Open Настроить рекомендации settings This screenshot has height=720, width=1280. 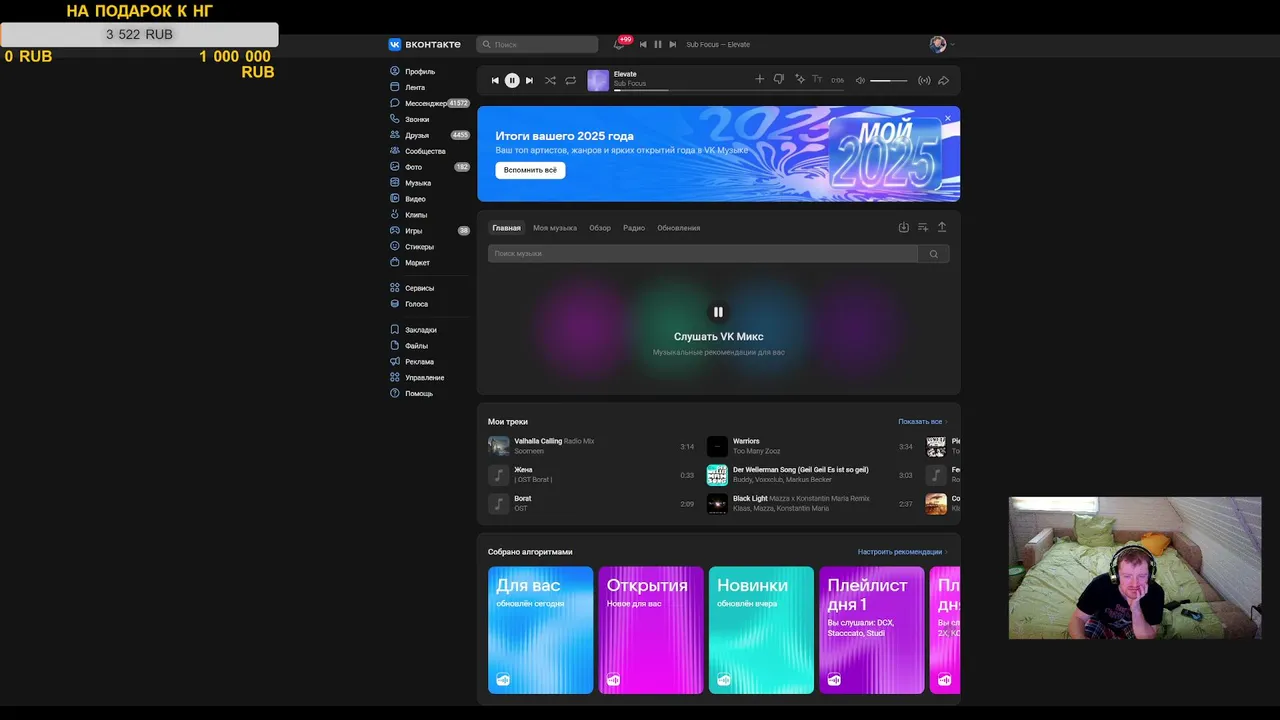tap(903, 552)
